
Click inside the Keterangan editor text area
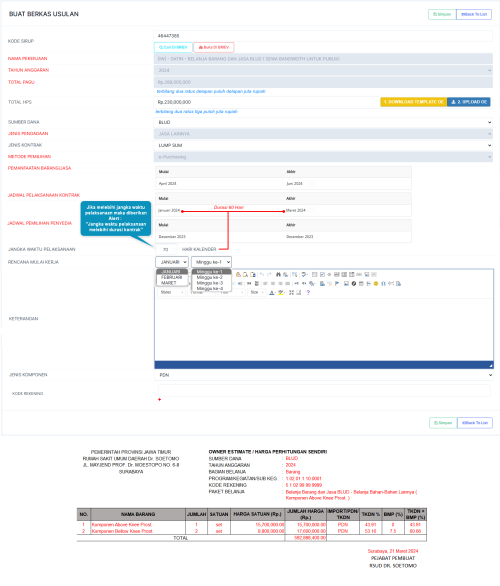click(324, 329)
